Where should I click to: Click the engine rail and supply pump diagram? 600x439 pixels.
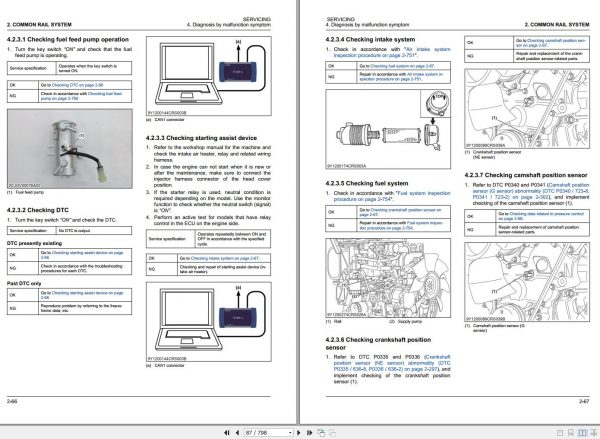pos(388,278)
